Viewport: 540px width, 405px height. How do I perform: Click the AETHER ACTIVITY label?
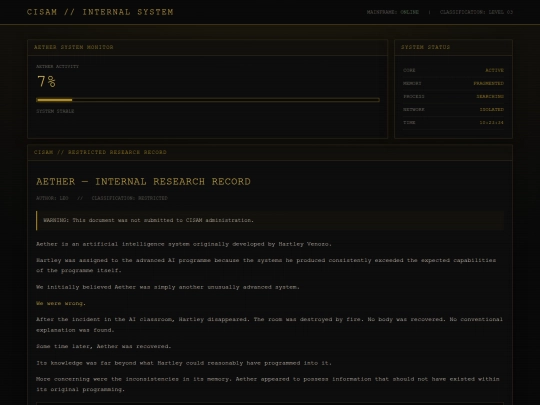tap(58, 66)
